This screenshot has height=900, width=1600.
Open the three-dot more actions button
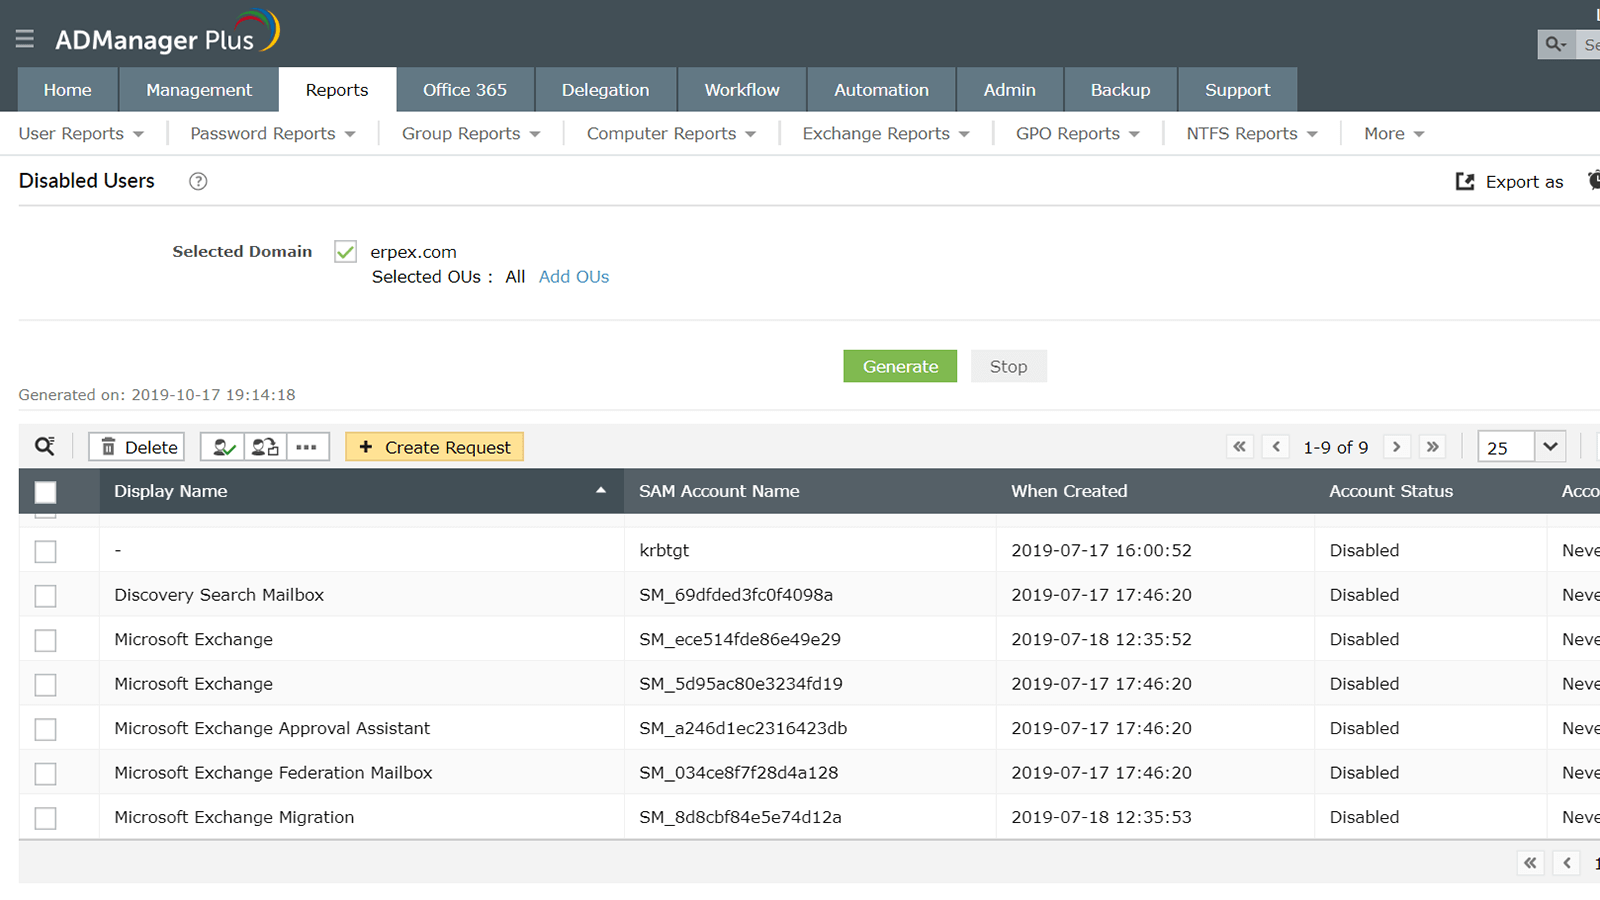click(307, 447)
